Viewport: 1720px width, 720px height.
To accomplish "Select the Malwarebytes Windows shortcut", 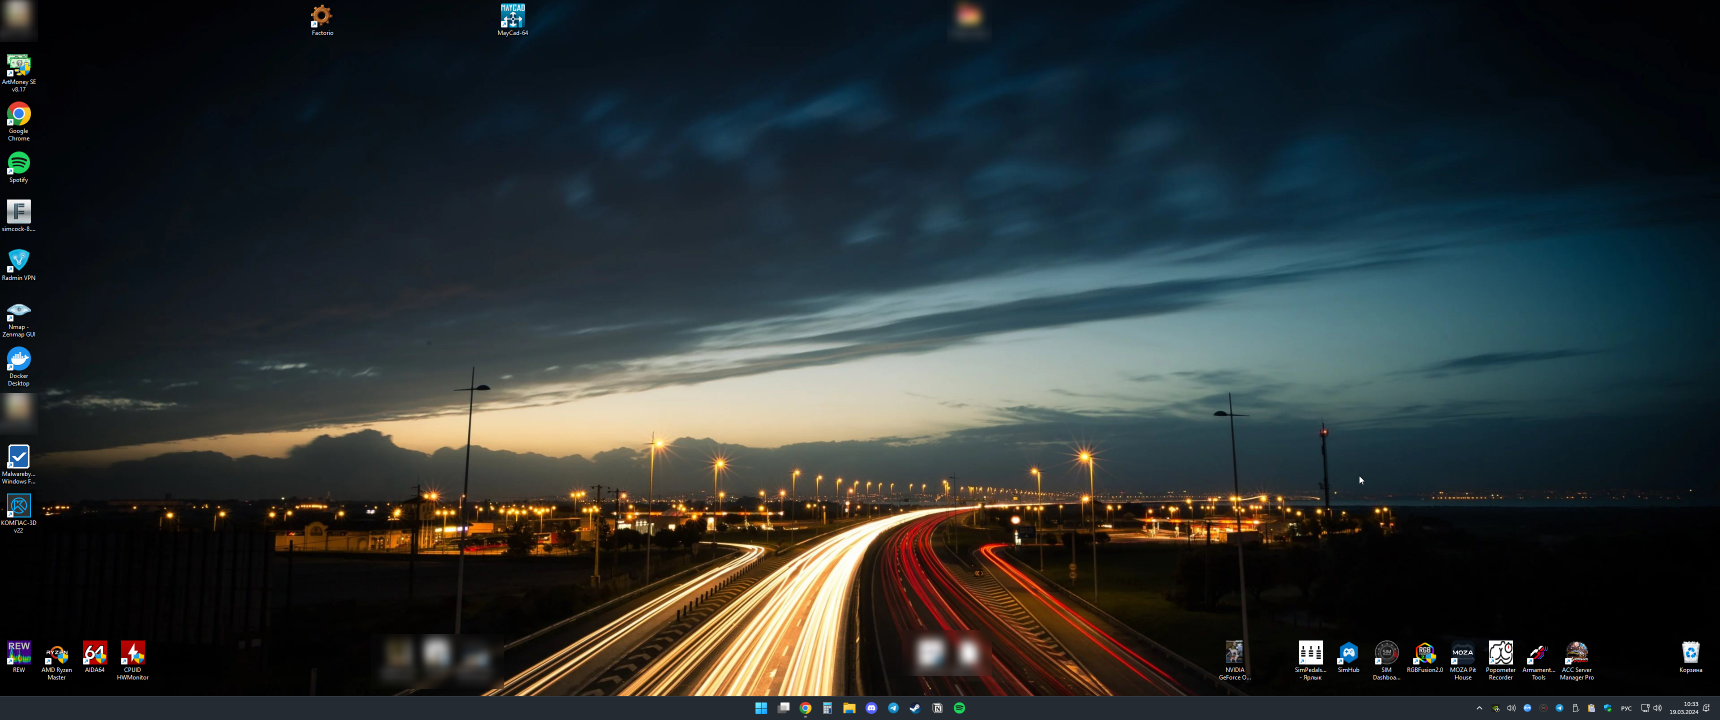I will pos(19,465).
